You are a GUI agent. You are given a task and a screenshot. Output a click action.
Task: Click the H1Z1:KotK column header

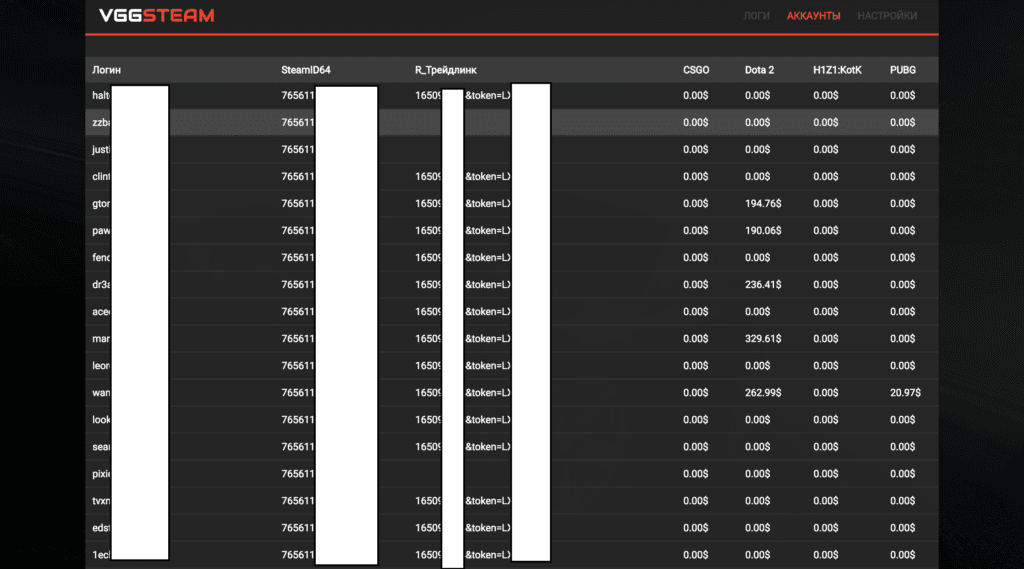tap(837, 70)
